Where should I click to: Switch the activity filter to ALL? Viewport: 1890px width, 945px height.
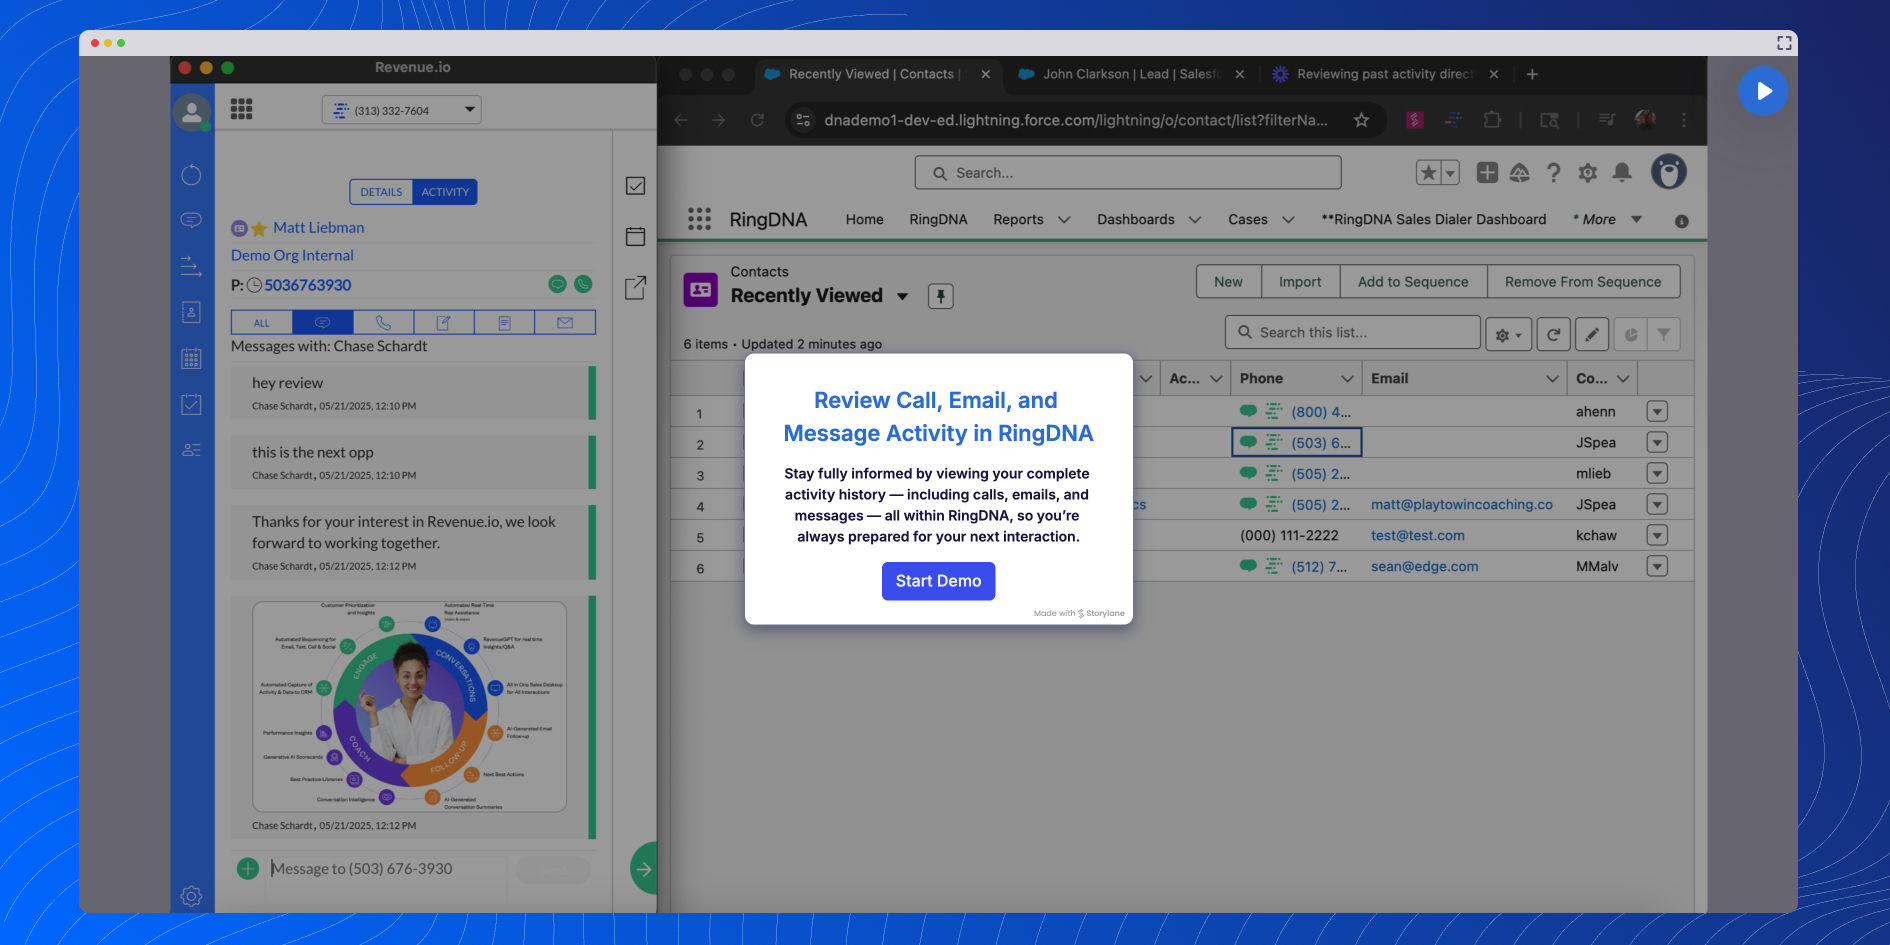click(x=261, y=322)
